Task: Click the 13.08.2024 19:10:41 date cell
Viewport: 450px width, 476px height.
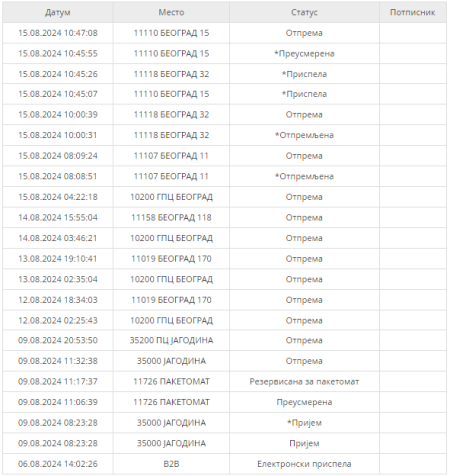Action: click(58, 259)
